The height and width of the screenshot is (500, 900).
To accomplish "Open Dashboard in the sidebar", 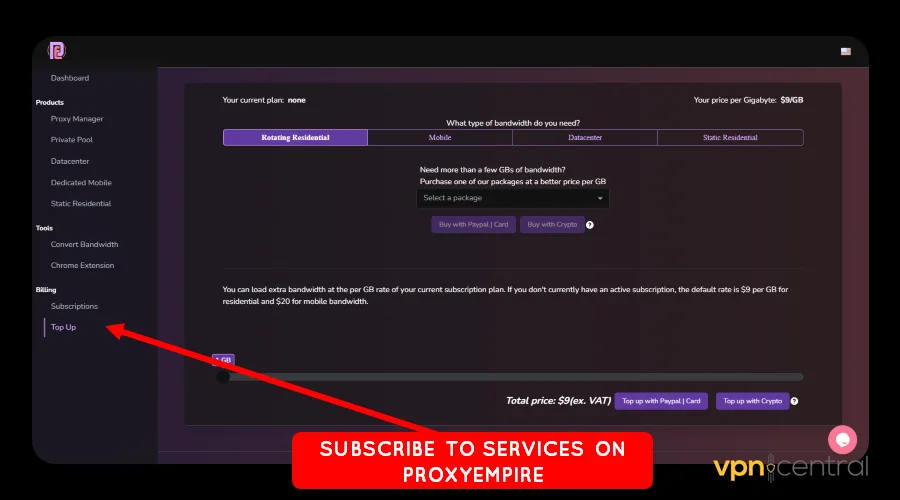I will tap(70, 78).
